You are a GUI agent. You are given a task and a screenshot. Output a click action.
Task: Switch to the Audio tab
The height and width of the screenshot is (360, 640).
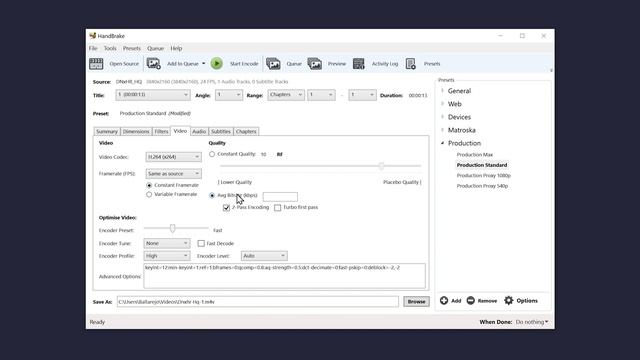199,131
